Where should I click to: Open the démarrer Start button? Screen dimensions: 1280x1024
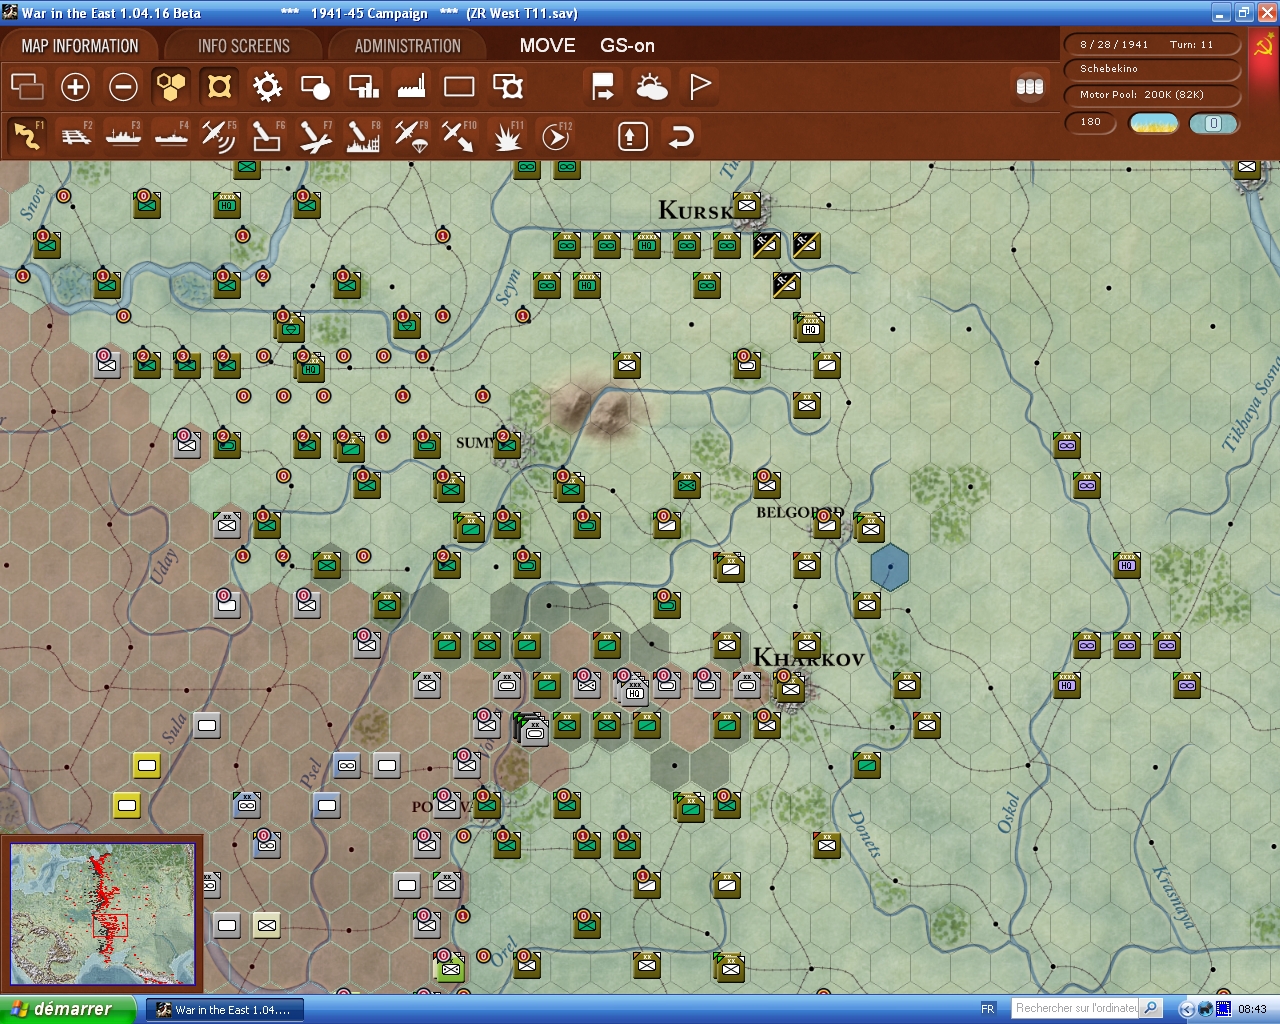coord(68,1009)
